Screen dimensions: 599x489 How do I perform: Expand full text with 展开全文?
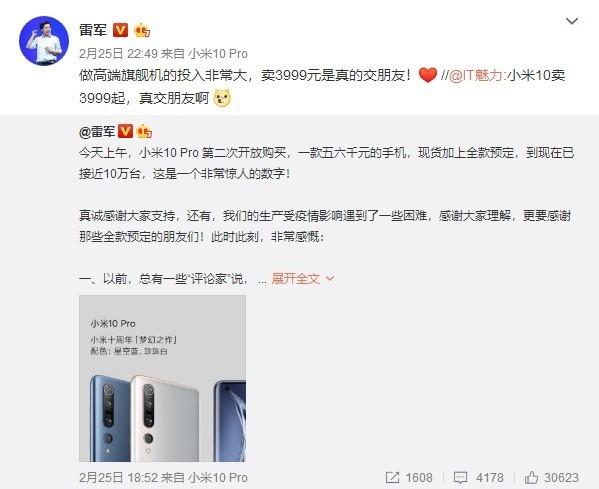tap(296, 279)
